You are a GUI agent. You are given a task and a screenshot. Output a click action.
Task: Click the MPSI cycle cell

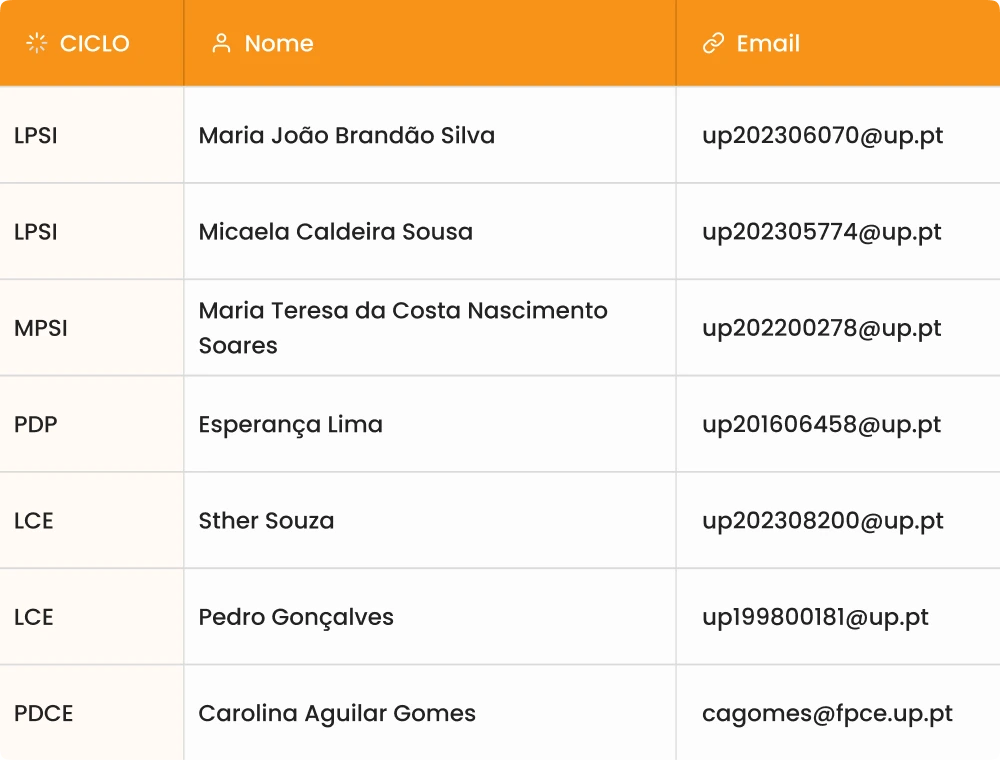point(41,328)
